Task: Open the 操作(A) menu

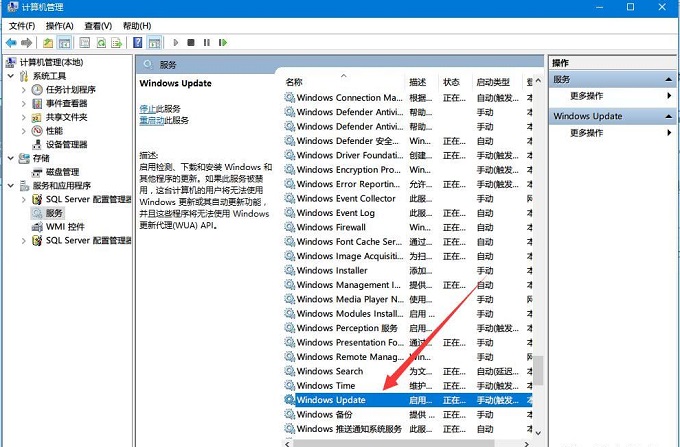Action: point(59,25)
